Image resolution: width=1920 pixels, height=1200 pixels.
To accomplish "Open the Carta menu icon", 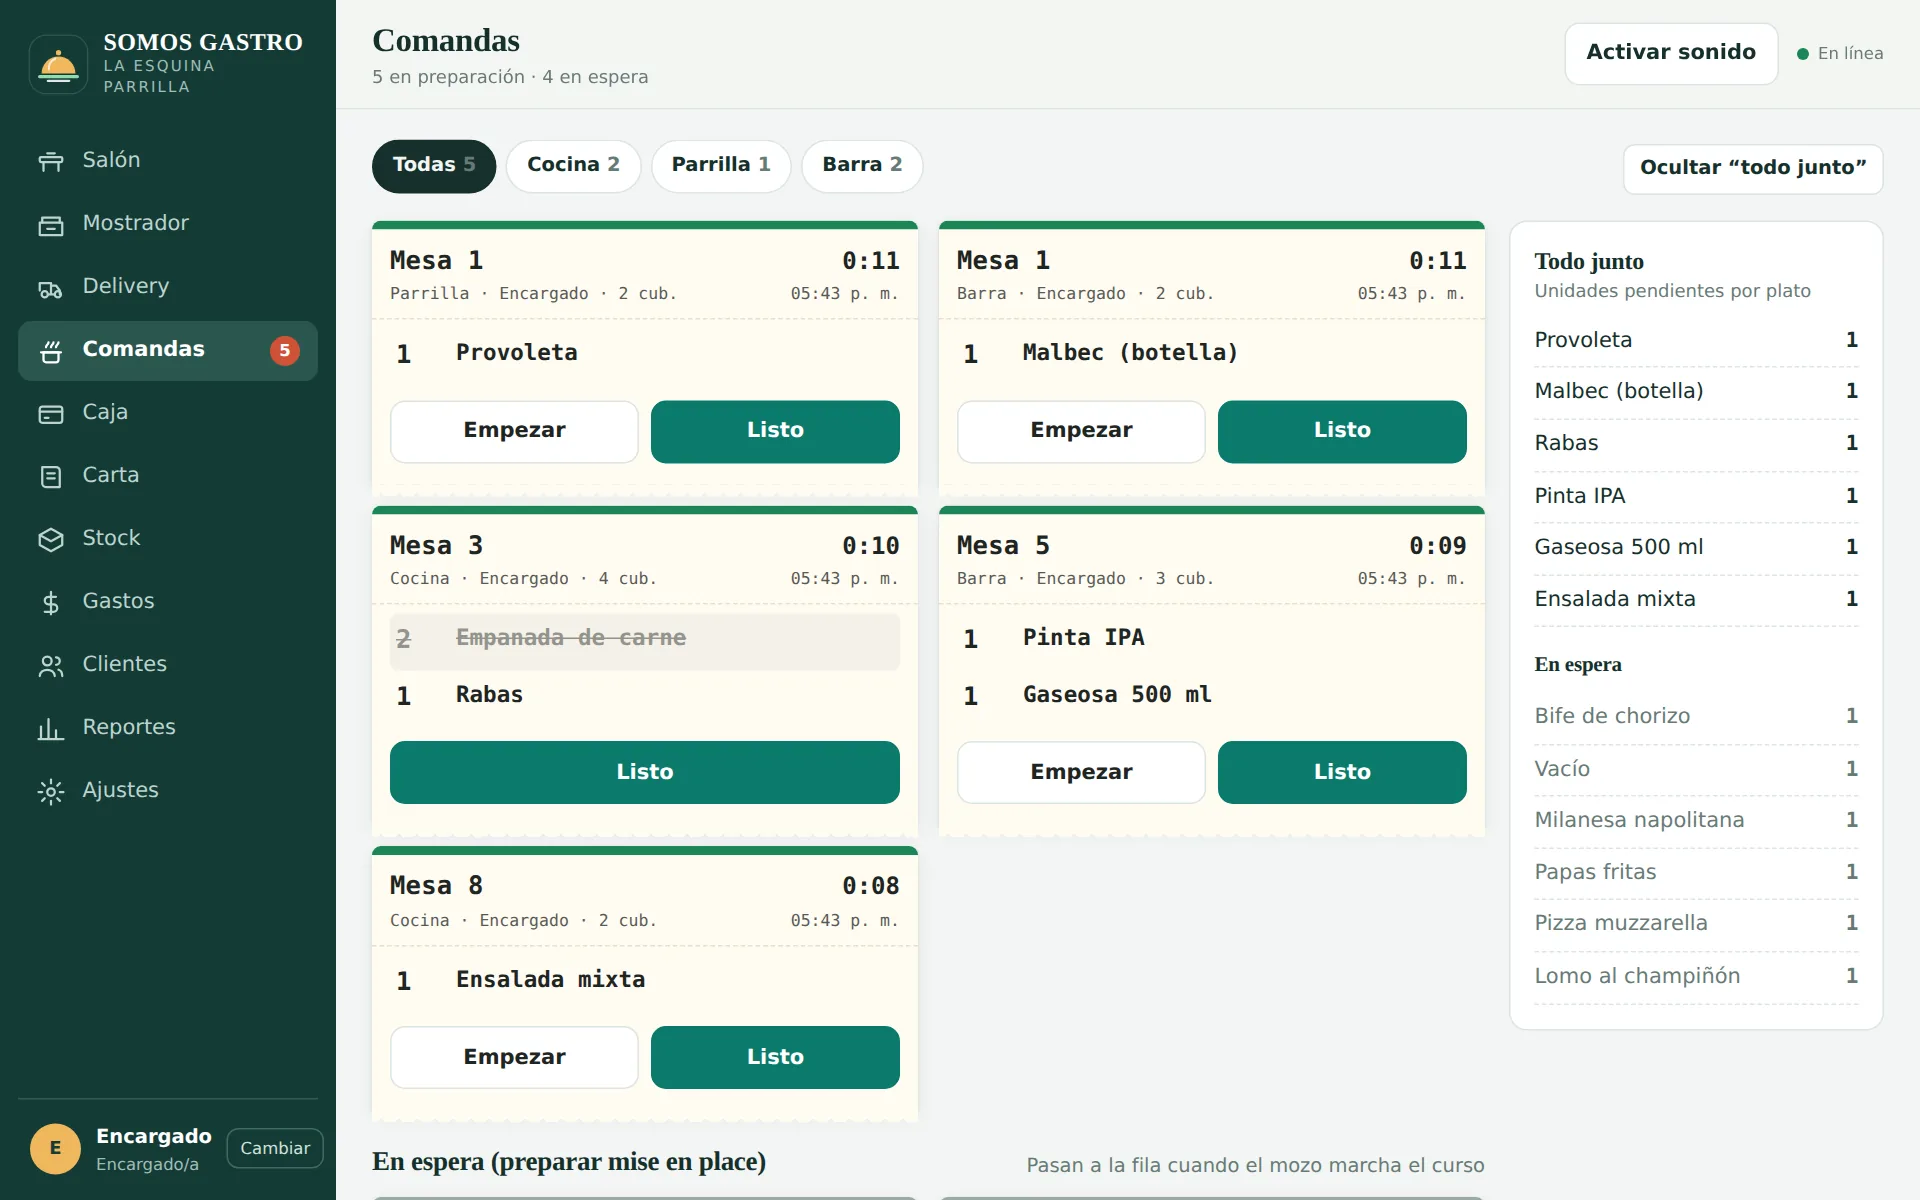I will point(51,476).
